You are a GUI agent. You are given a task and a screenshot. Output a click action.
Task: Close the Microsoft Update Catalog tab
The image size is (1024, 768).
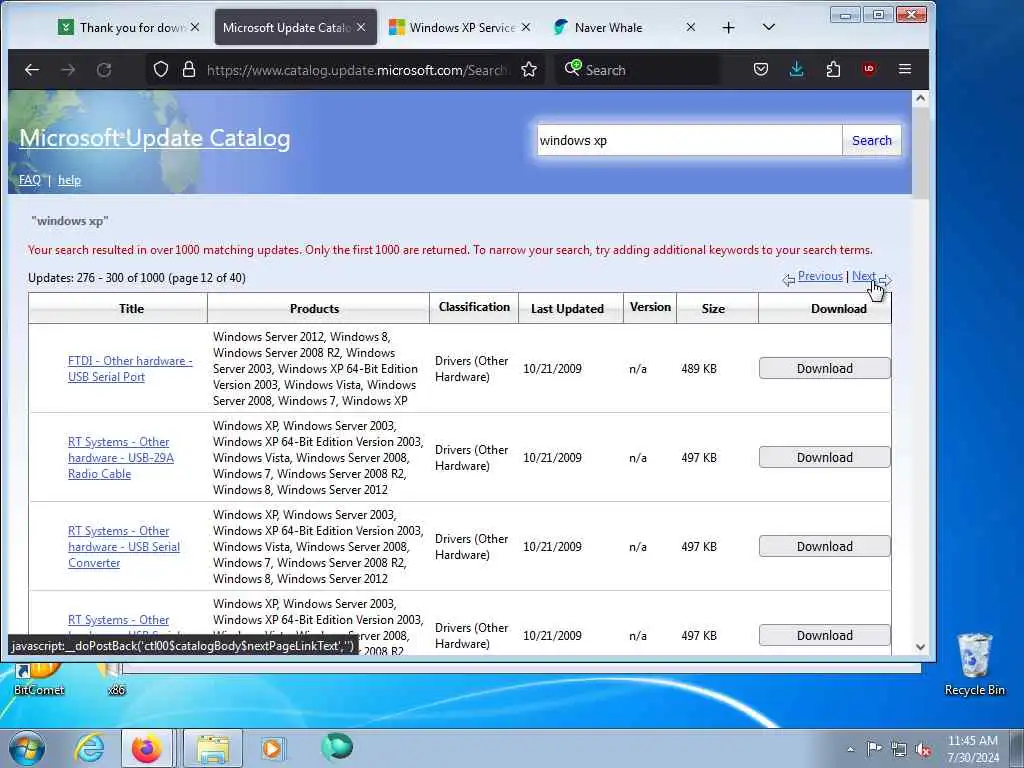coord(361,27)
